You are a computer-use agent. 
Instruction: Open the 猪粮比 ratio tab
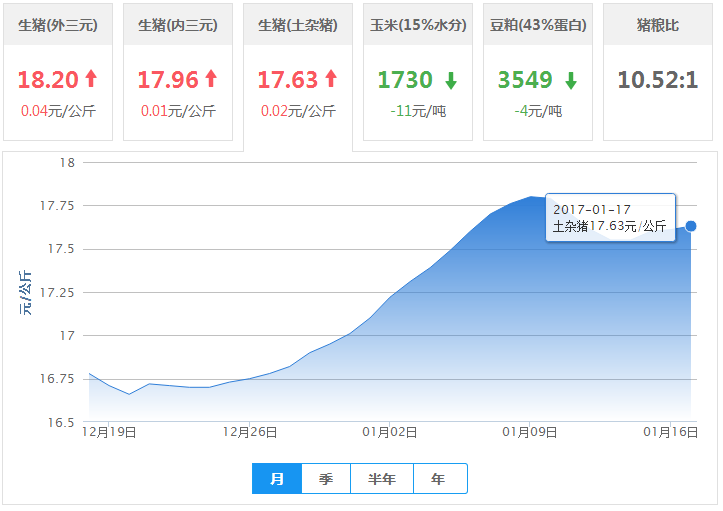[658, 25]
